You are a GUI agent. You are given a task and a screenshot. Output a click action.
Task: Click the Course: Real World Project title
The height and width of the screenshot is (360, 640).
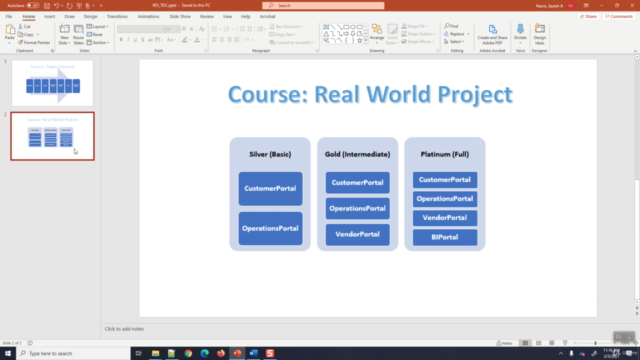pos(370,94)
